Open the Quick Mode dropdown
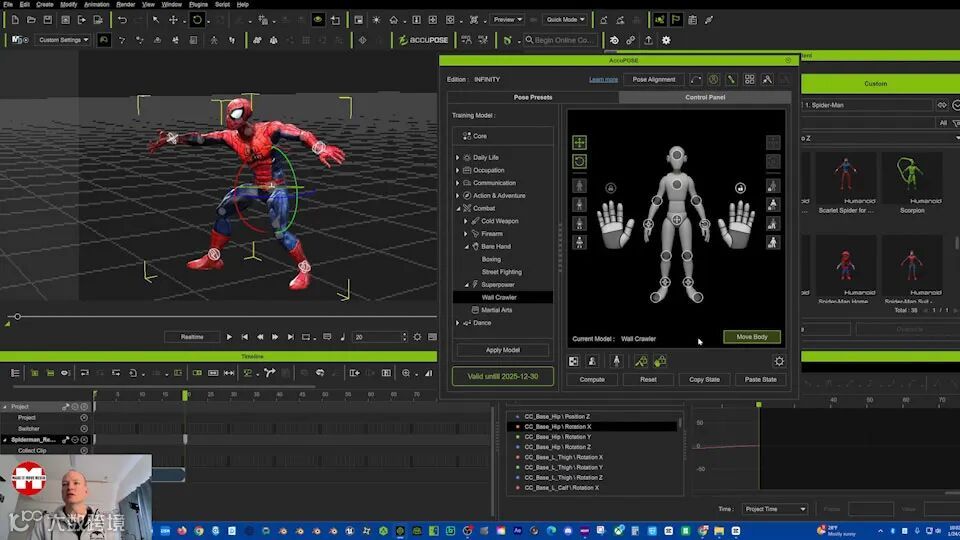This screenshot has width=960, height=540. pyautogui.click(x=565, y=19)
